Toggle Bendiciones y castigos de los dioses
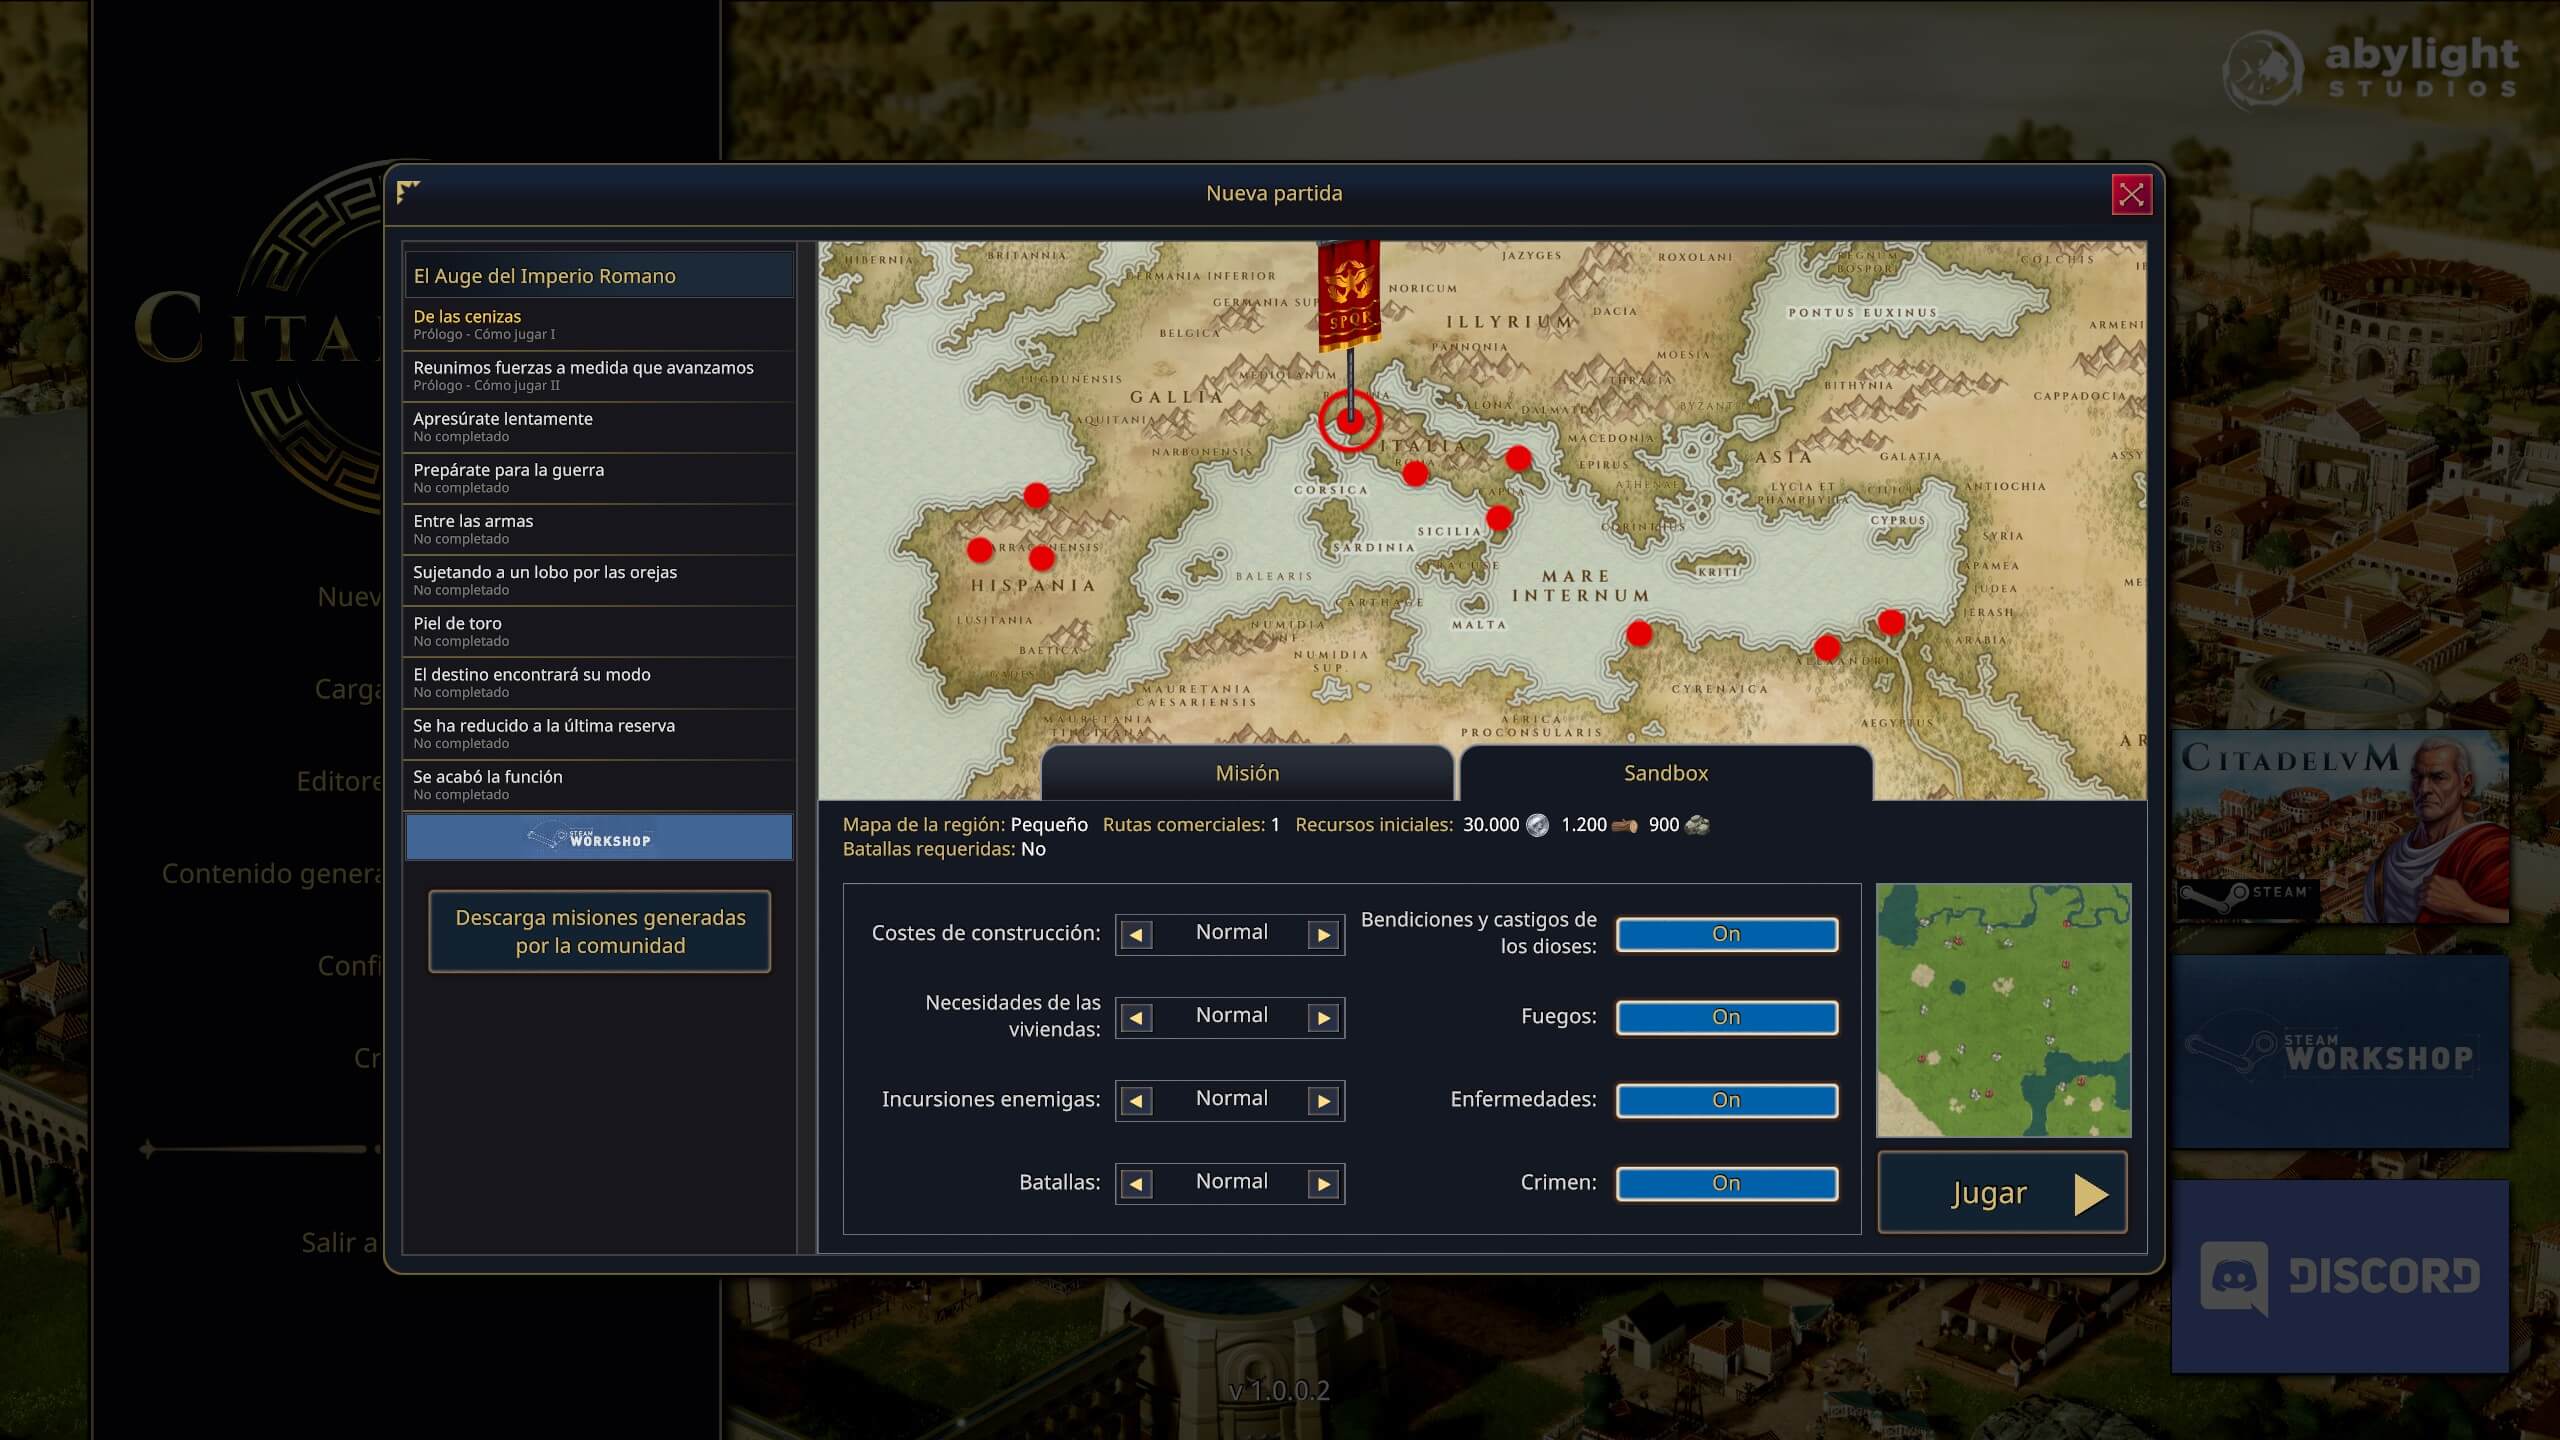Image resolution: width=2560 pixels, height=1440 pixels. 1727,934
